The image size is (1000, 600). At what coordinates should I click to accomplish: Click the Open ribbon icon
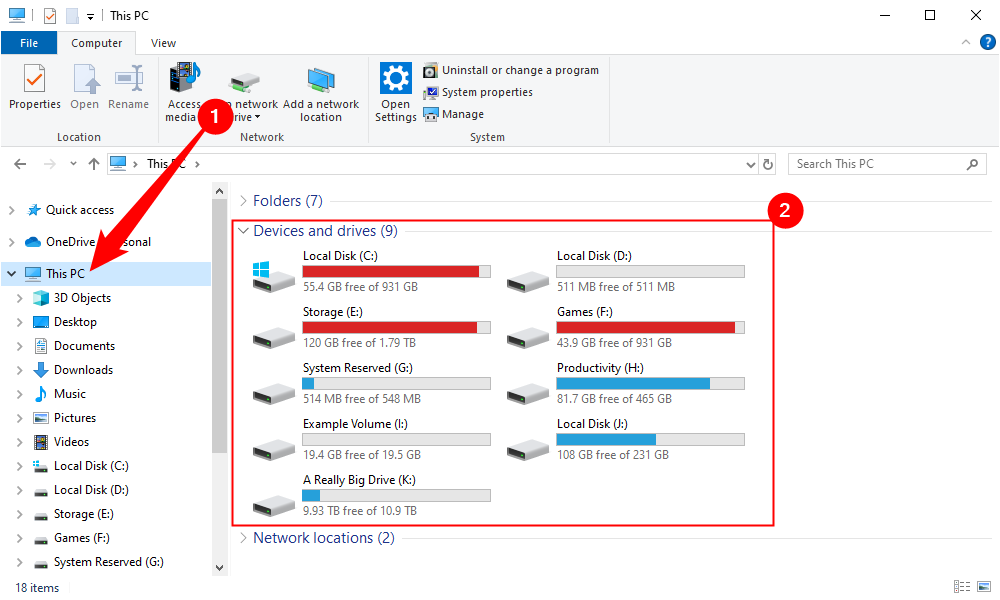point(85,79)
